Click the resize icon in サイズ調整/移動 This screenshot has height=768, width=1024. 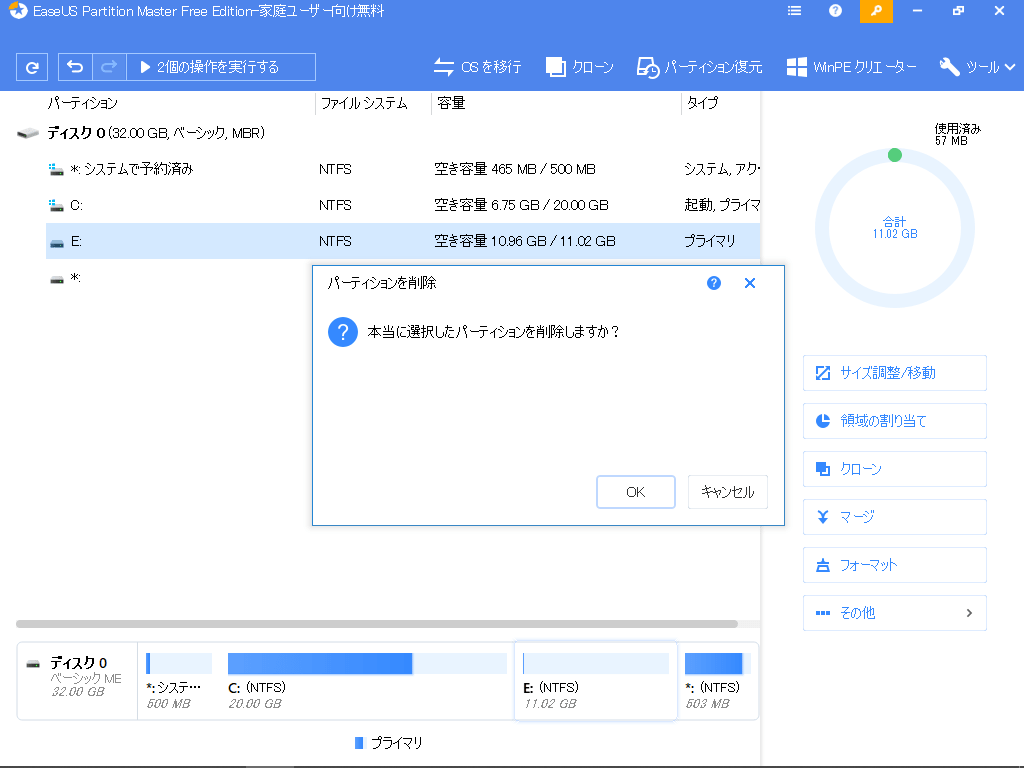[x=823, y=373]
